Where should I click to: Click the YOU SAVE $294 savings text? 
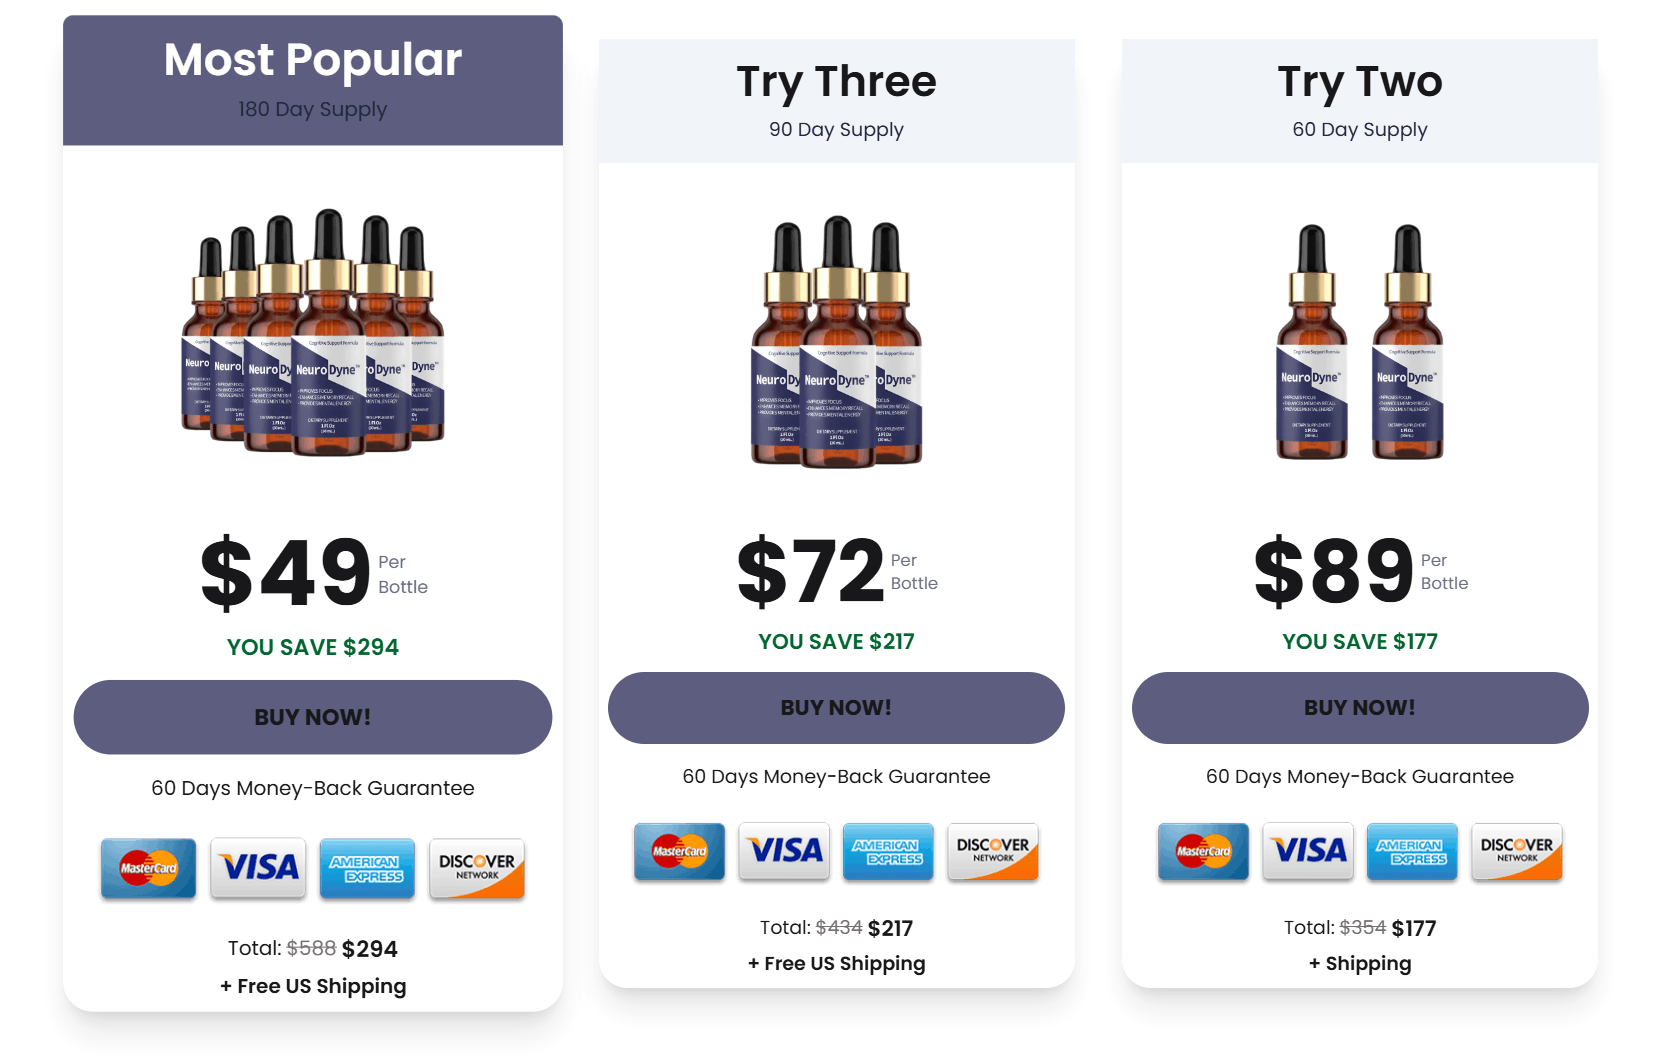tap(312, 647)
